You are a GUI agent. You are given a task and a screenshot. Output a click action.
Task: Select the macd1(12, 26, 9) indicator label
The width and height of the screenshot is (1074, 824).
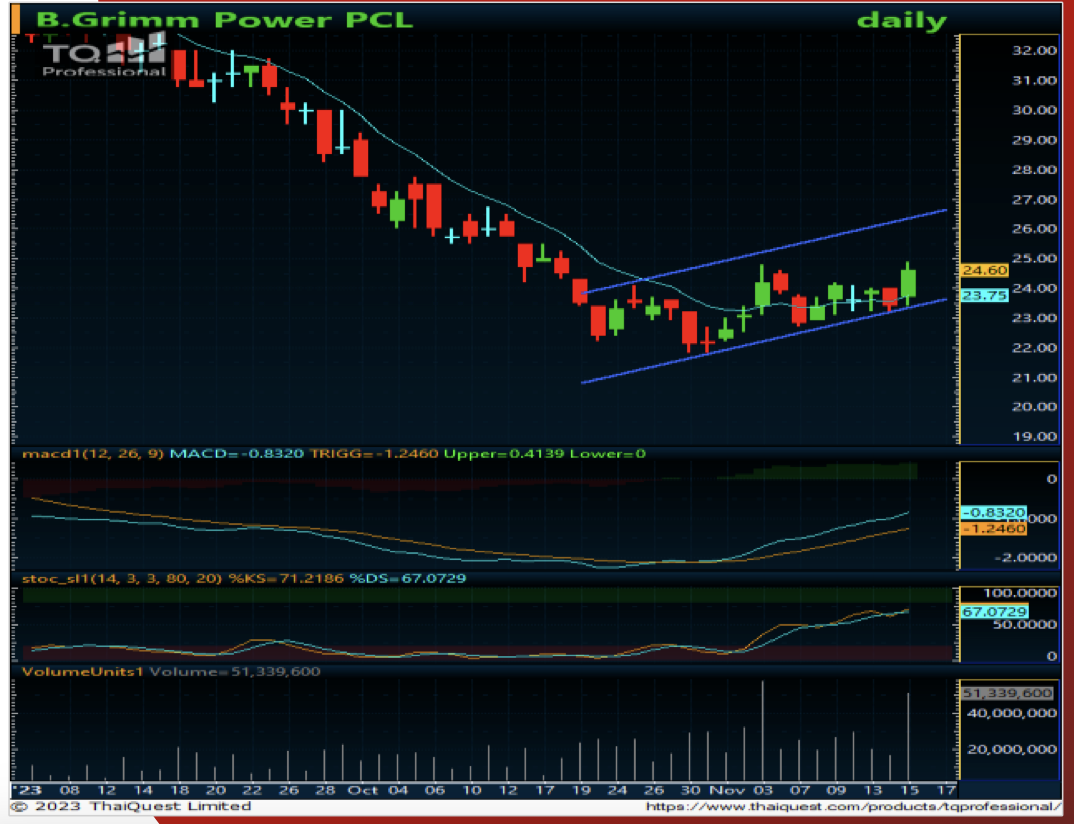93,453
